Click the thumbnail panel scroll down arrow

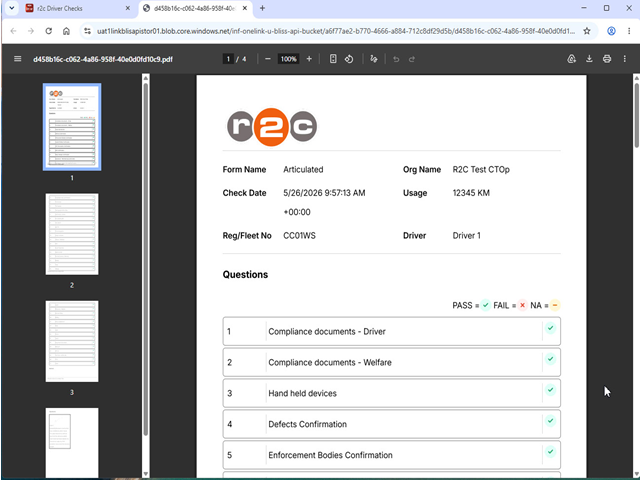click(x=146, y=474)
